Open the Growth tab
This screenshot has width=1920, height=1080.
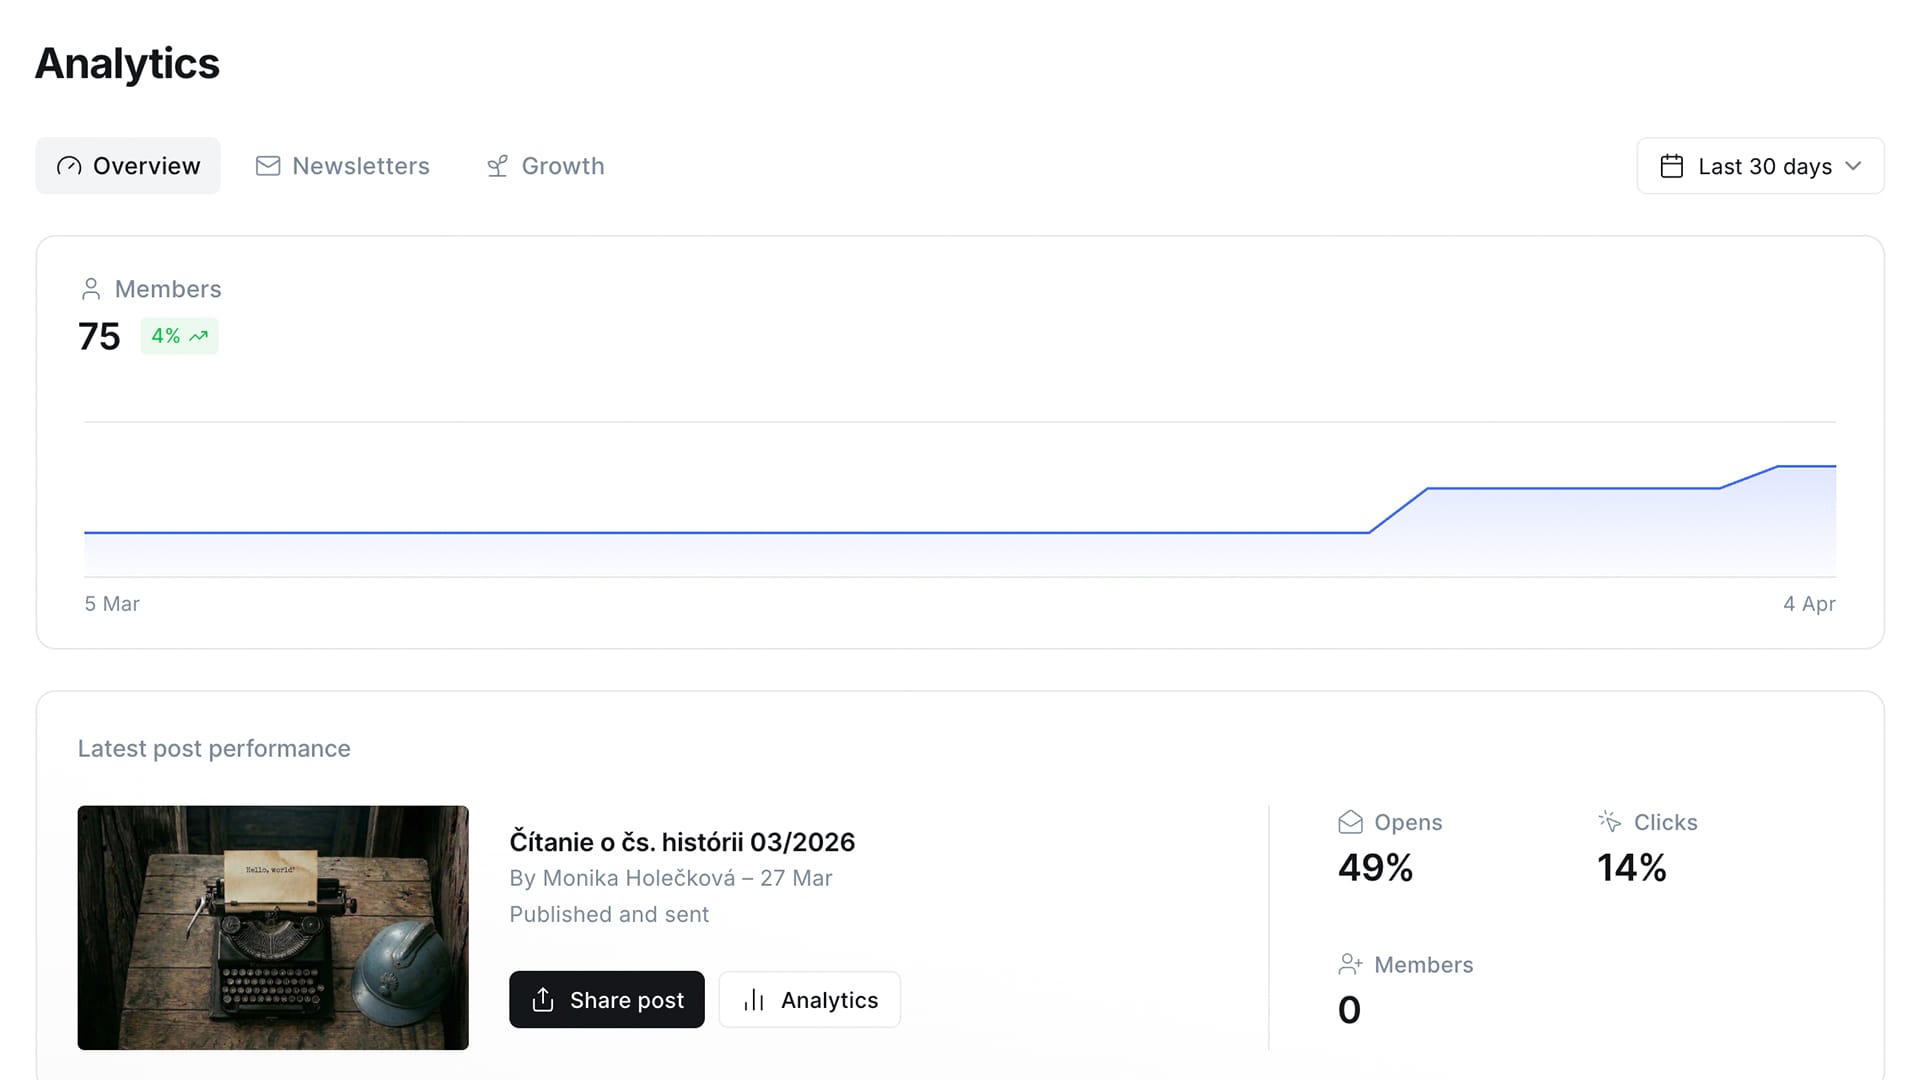tap(545, 166)
